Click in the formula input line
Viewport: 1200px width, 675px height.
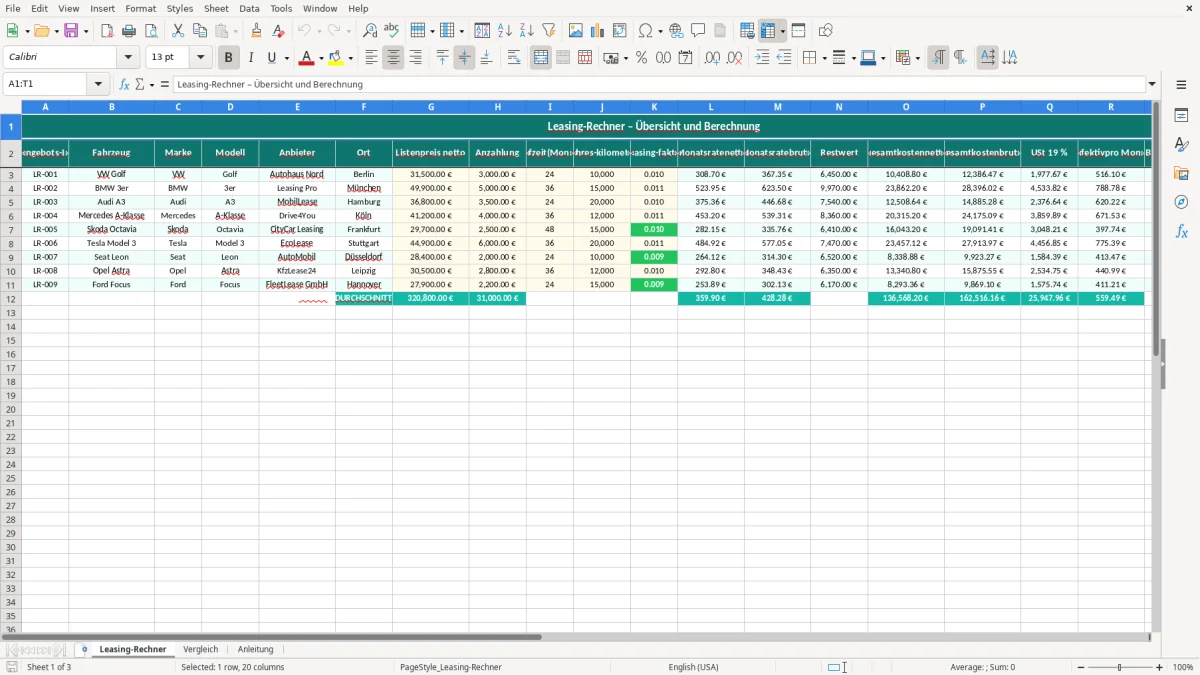[659, 84]
